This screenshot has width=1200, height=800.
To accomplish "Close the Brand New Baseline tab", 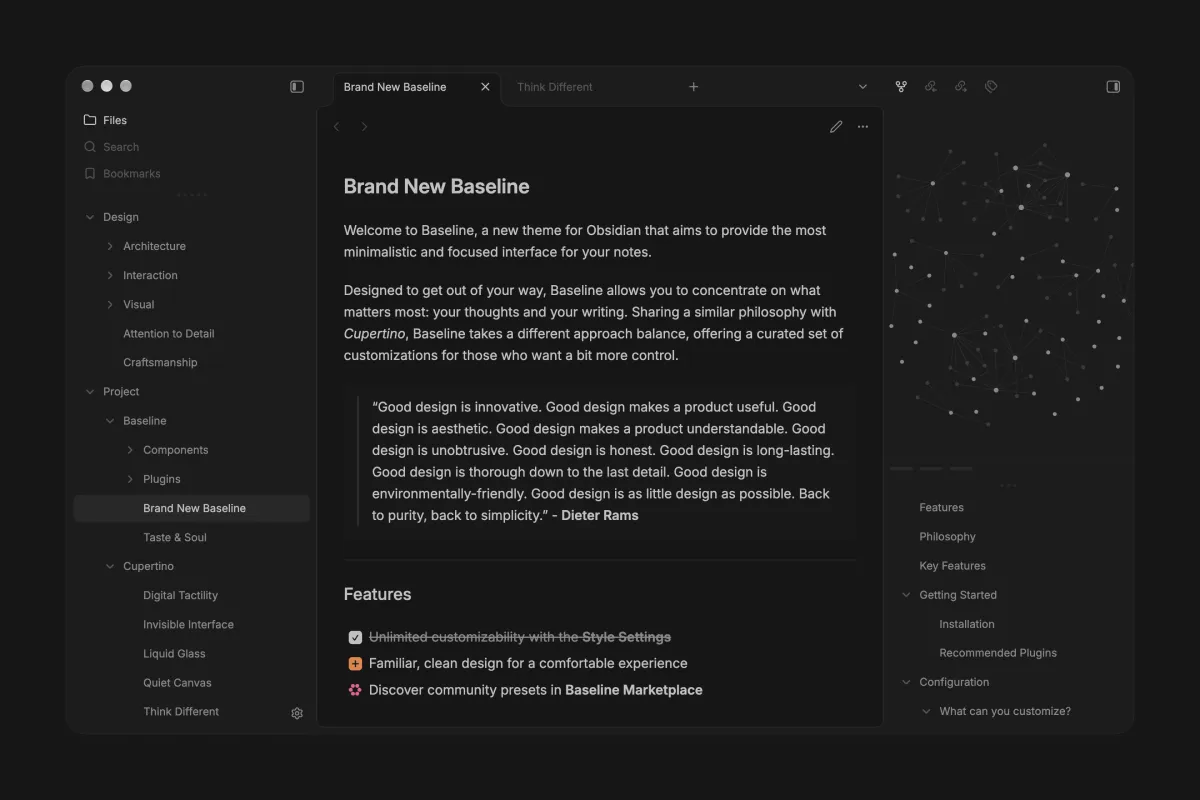I will (x=486, y=87).
